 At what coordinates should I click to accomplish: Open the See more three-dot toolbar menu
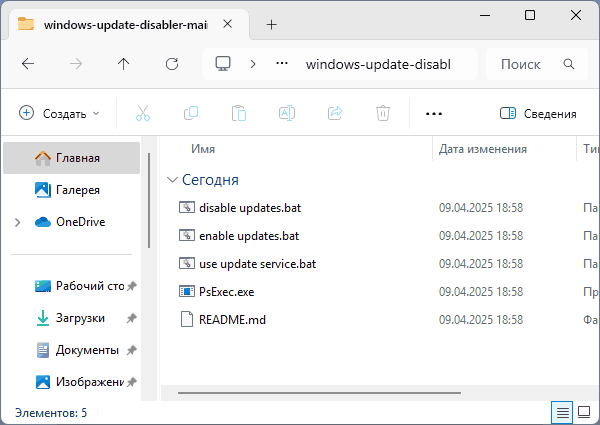click(x=434, y=114)
